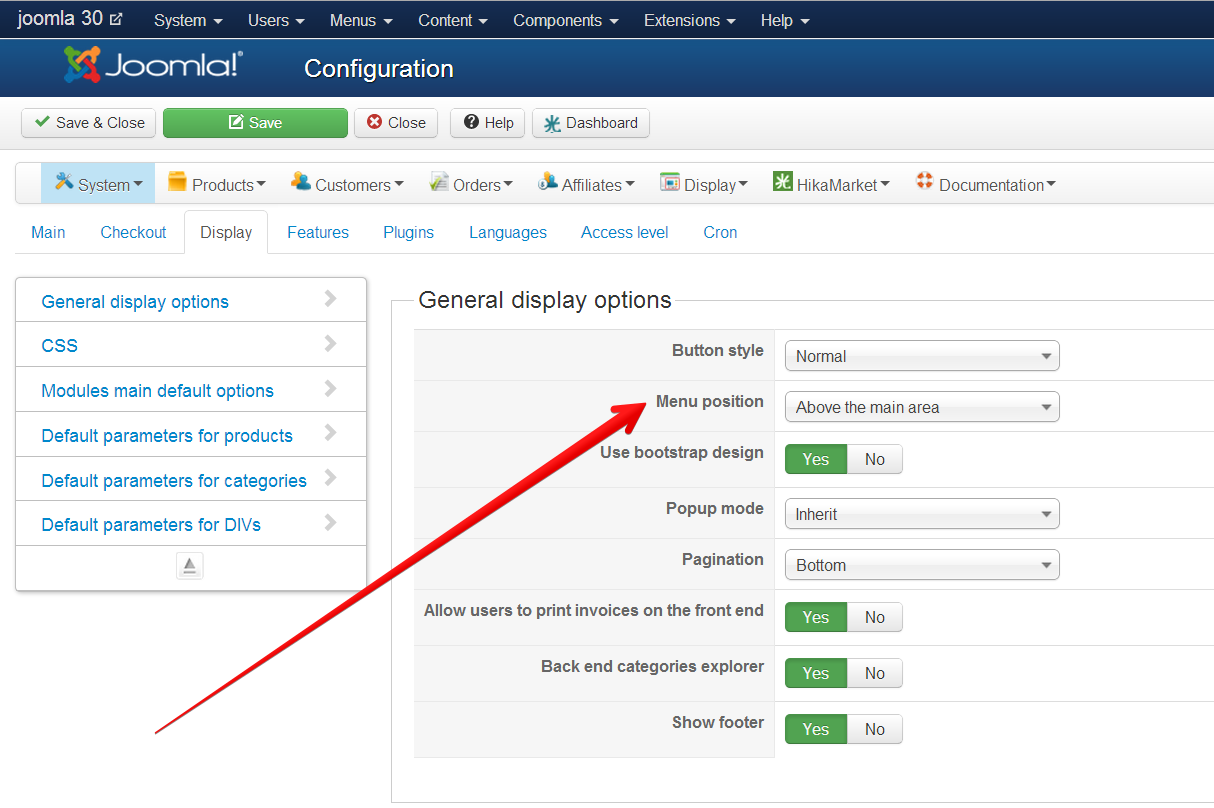
Task: Click Save & Close button
Action: tap(89, 123)
